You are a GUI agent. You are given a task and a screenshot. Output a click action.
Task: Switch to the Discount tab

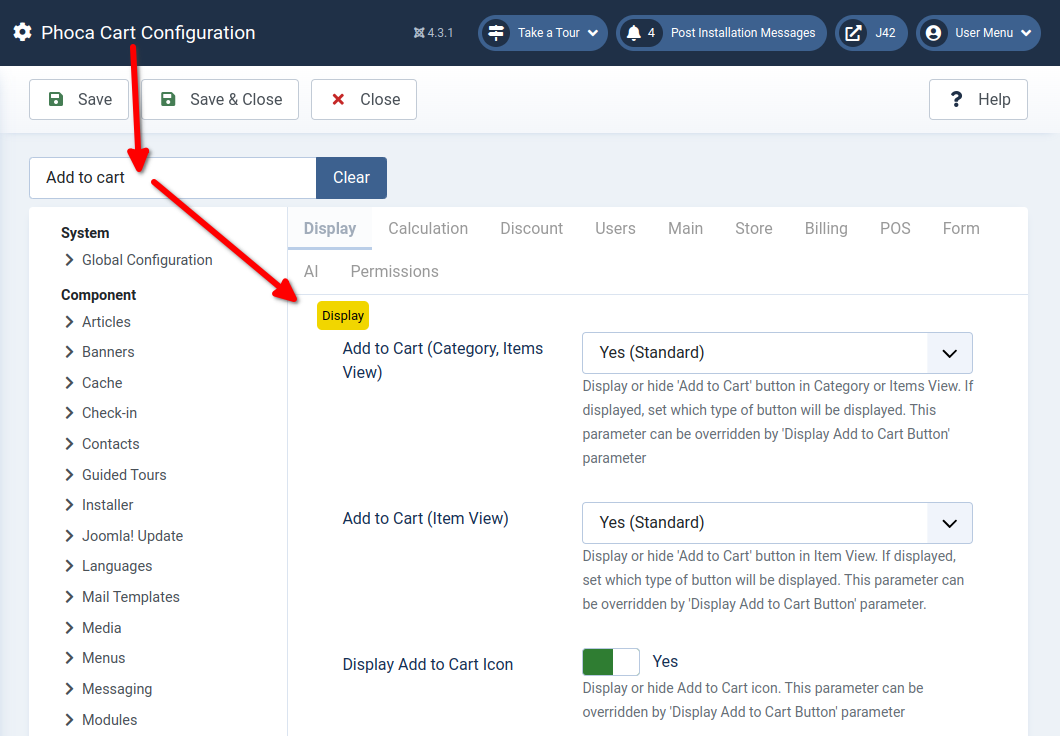[531, 228]
